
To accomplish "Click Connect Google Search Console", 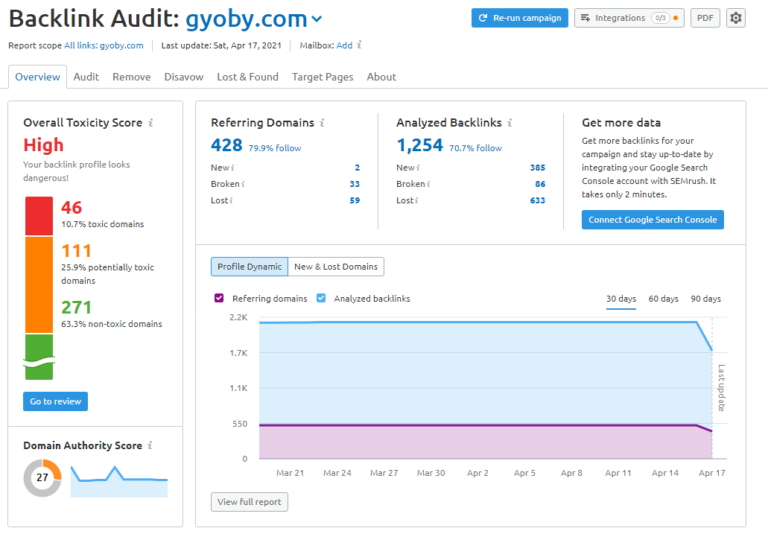I will 652,220.
